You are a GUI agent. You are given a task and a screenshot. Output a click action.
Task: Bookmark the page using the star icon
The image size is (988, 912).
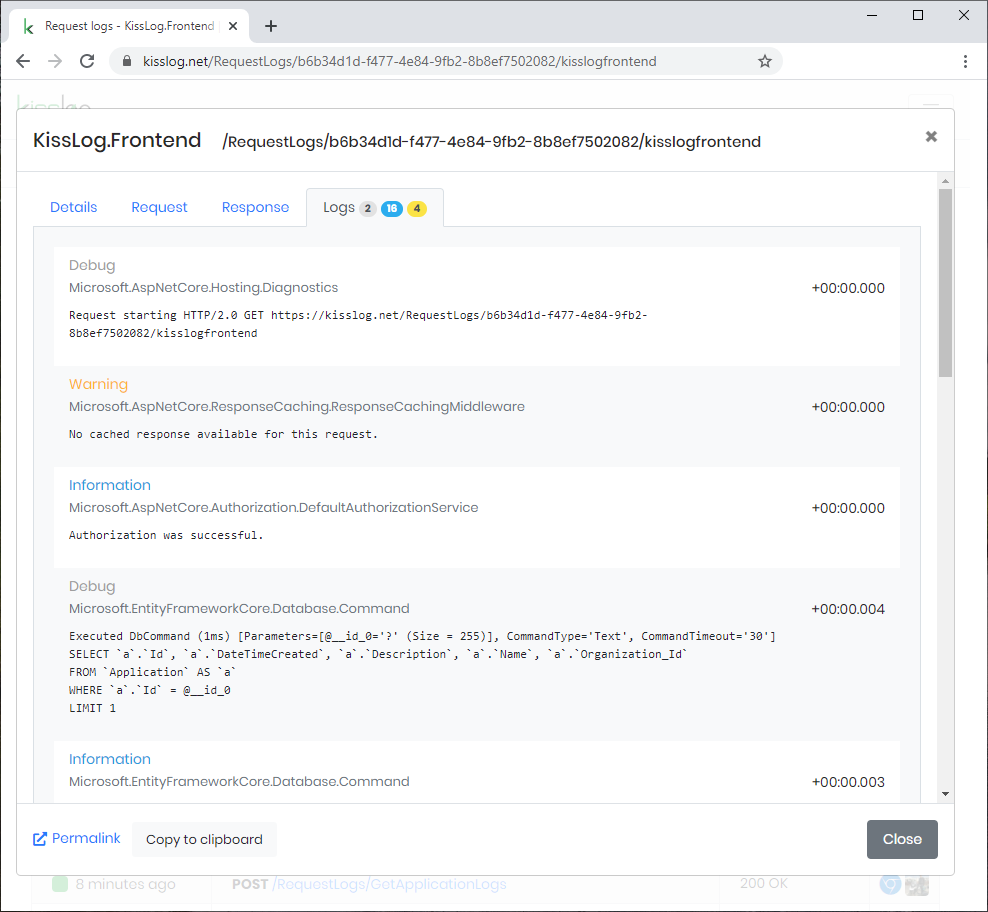click(x=765, y=61)
